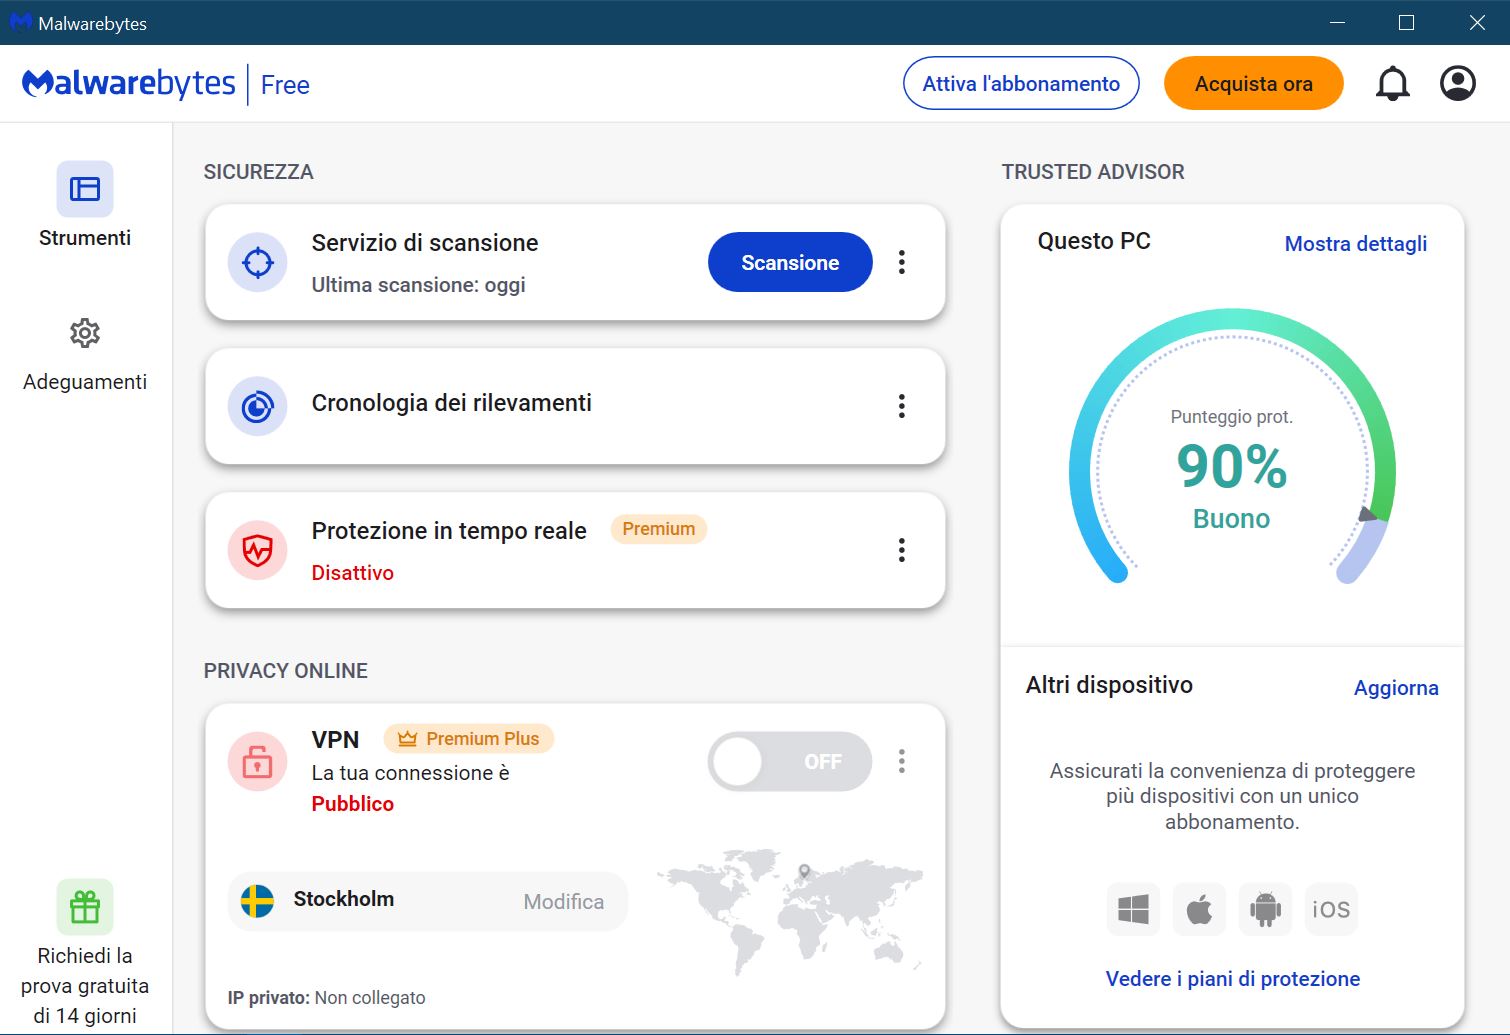The height and width of the screenshot is (1035, 1510).
Task: Select the Strumenti label in the sidebar
Action: tap(85, 238)
